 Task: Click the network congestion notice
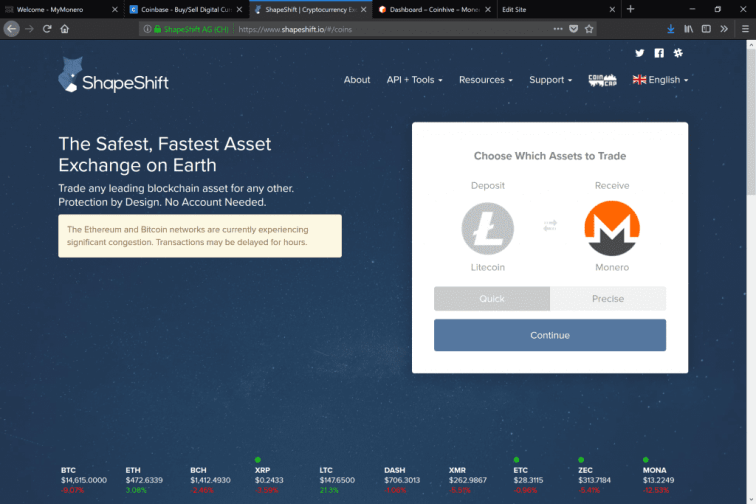coord(200,236)
